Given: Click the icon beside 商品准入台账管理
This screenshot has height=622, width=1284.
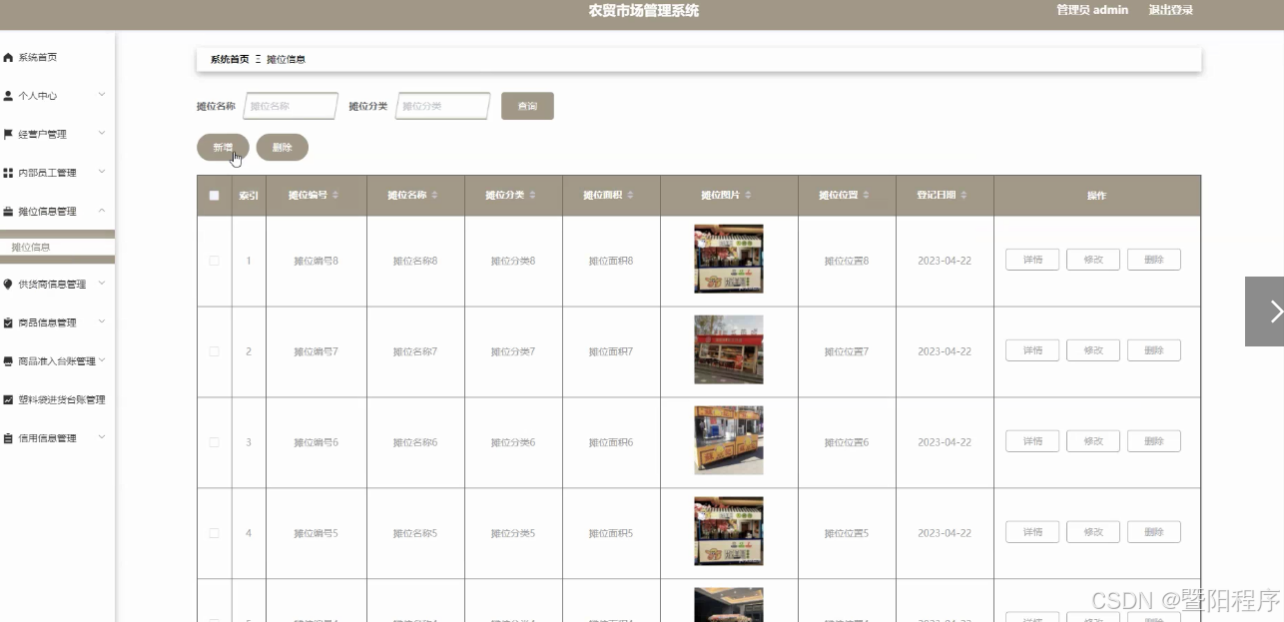Looking at the screenshot, I should pyautogui.click(x=8, y=361).
